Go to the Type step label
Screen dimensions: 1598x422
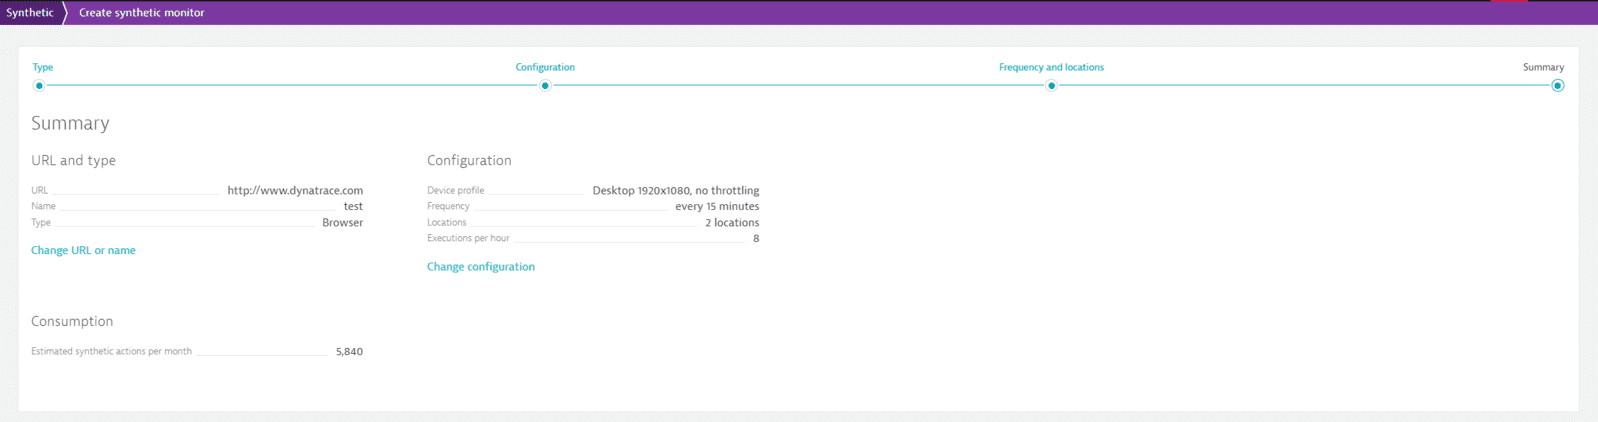coord(43,67)
